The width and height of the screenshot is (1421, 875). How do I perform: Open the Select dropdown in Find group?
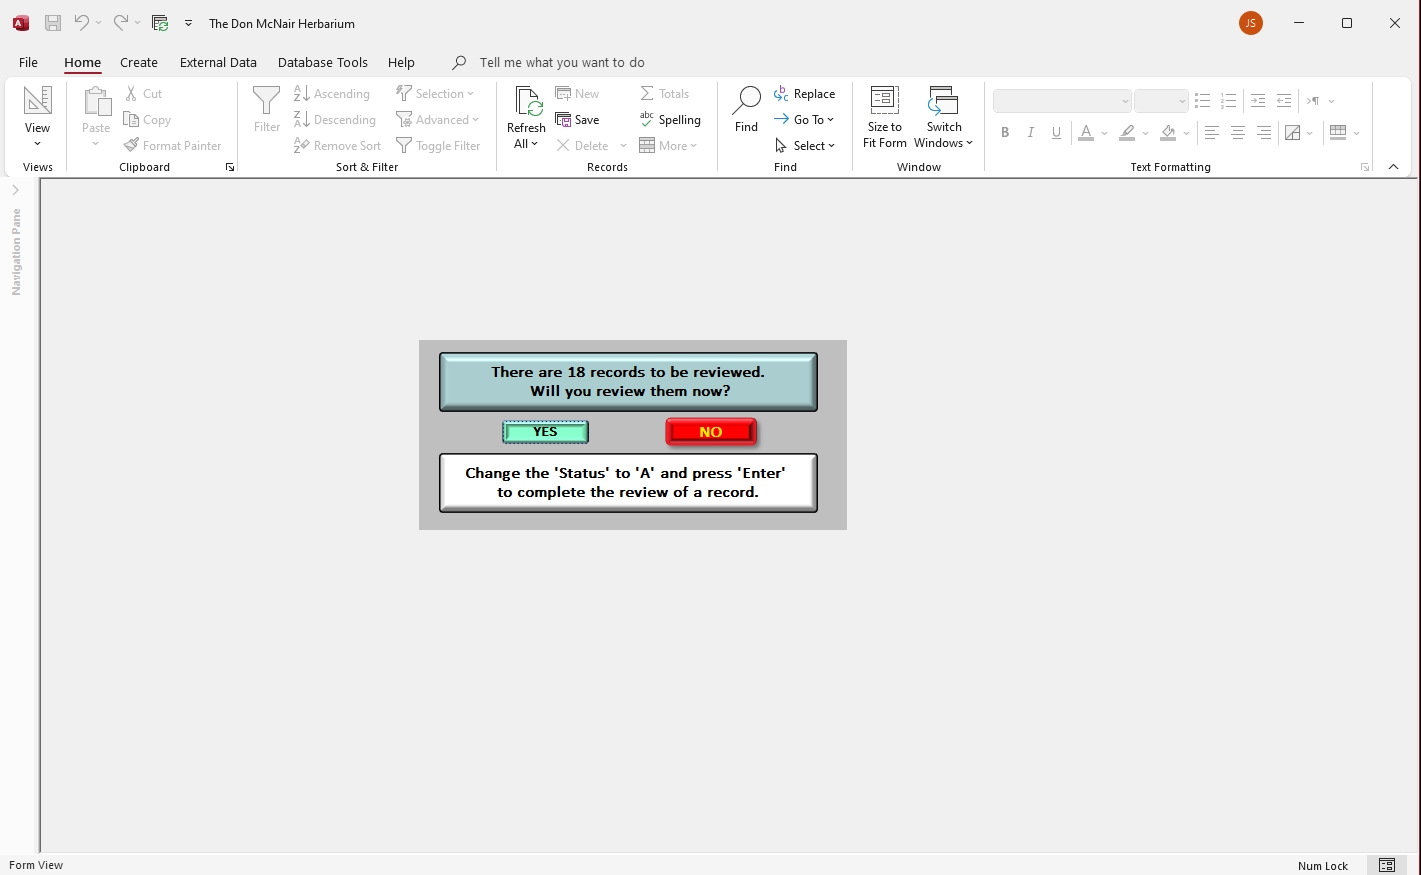805,145
